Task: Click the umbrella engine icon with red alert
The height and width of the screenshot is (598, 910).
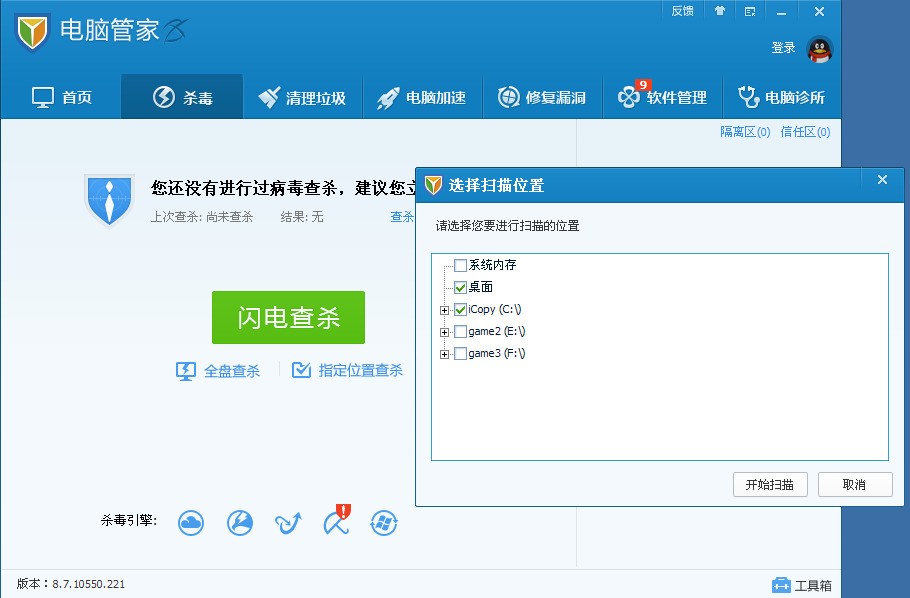Action: coord(337,521)
